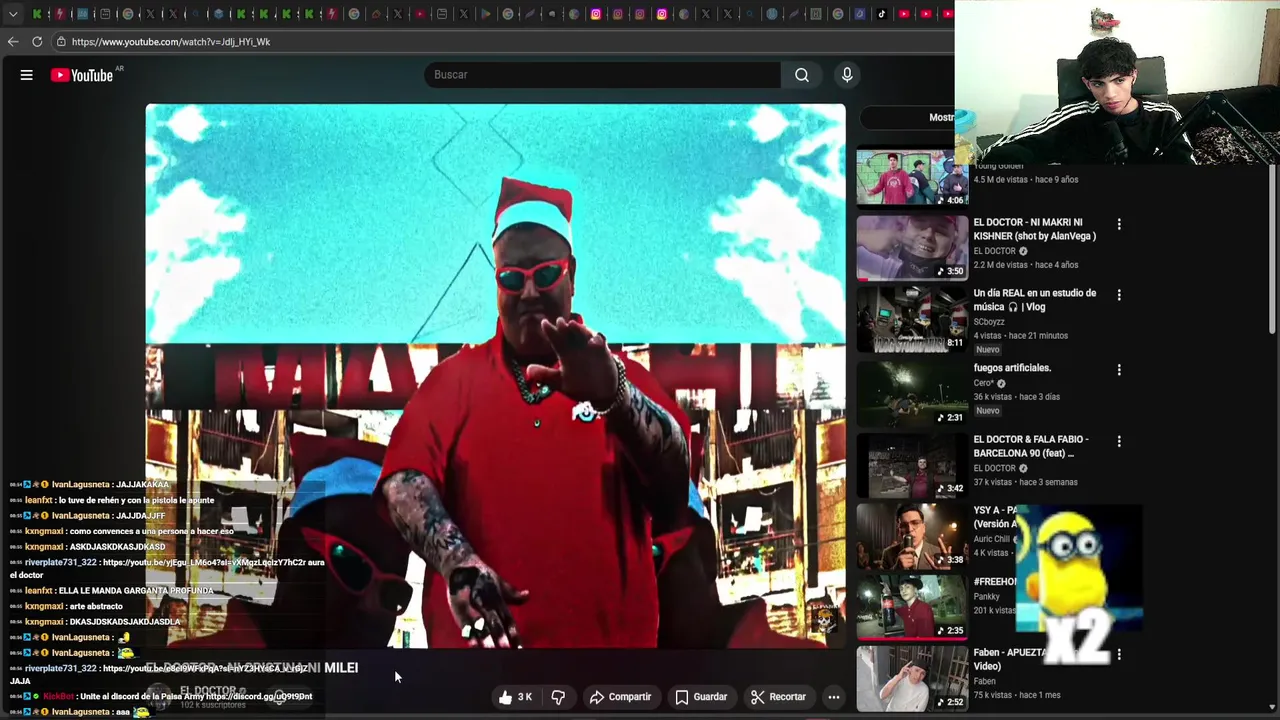Viewport: 1280px width, 720px height.
Task: Open Faben channel name under APUEZTA
Action: [985, 682]
